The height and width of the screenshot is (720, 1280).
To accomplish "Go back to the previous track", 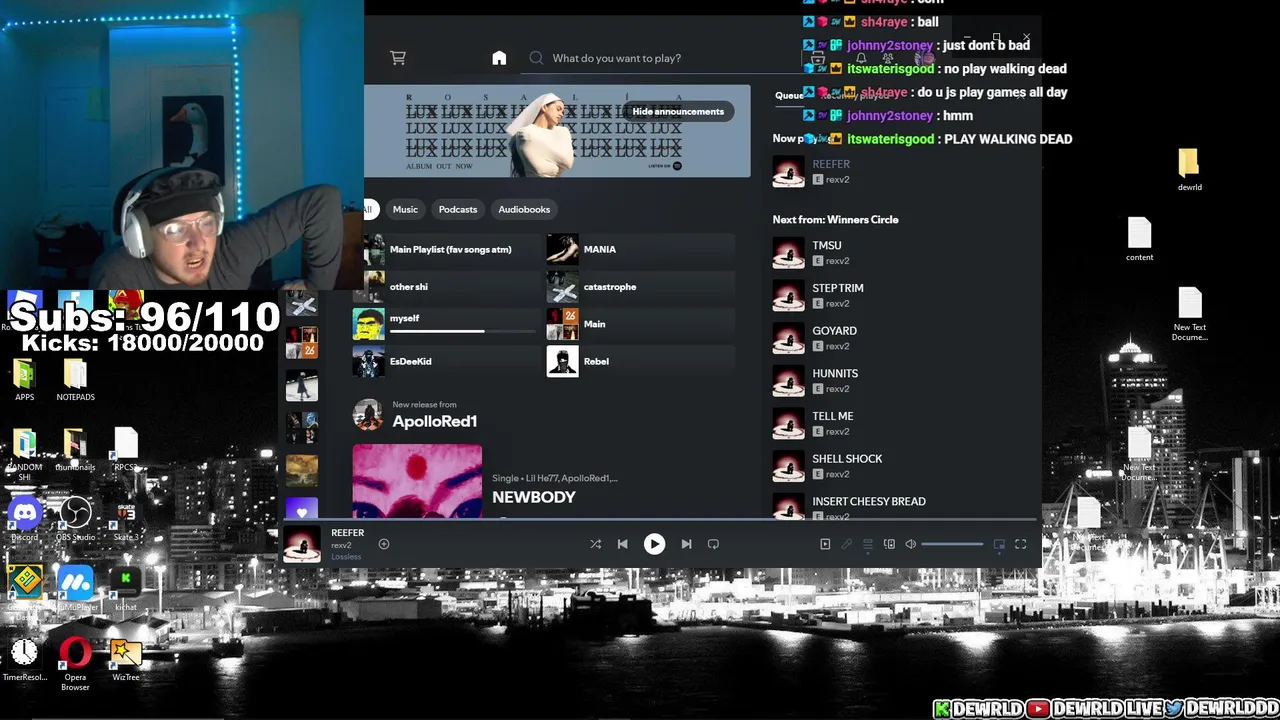I will point(622,544).
